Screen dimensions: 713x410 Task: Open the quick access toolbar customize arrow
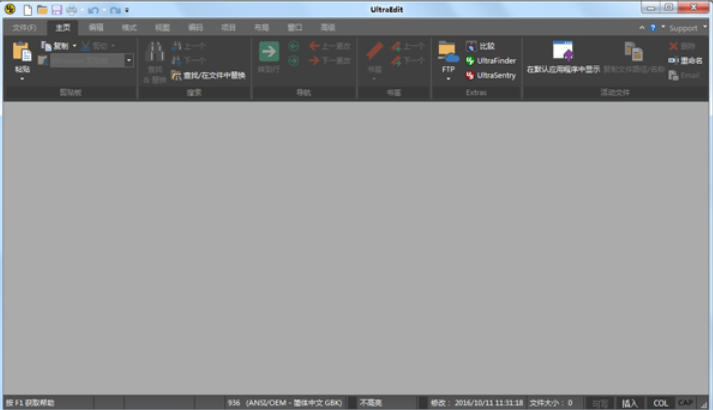(x=127, y=10)
